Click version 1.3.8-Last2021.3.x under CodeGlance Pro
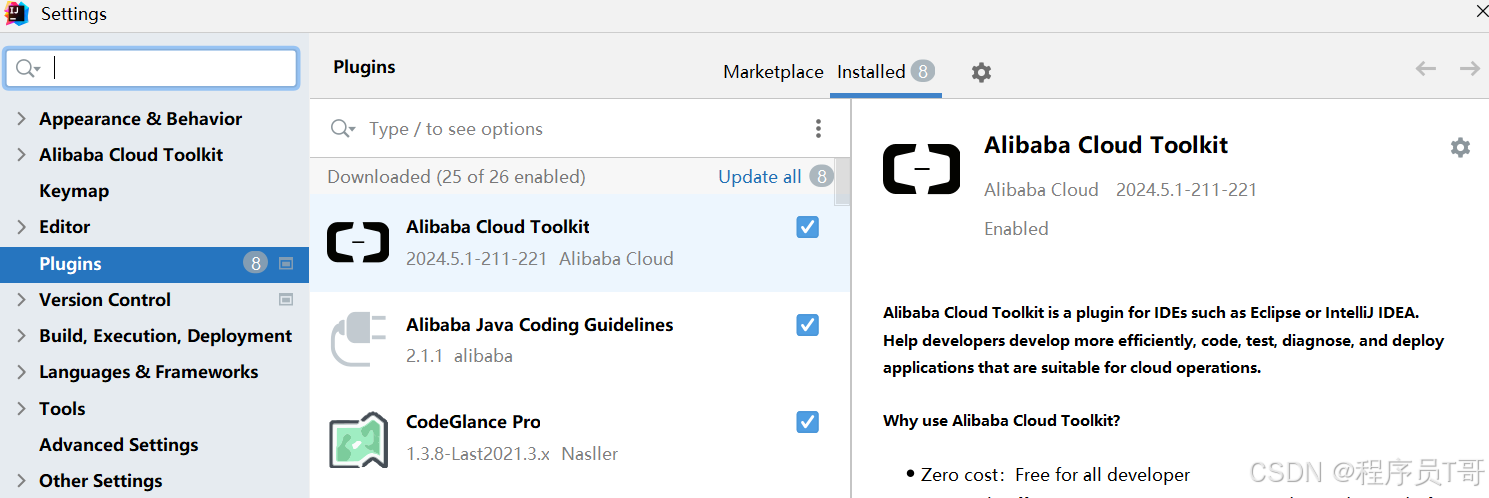1489x498 pixels. (x=478, y=453)
